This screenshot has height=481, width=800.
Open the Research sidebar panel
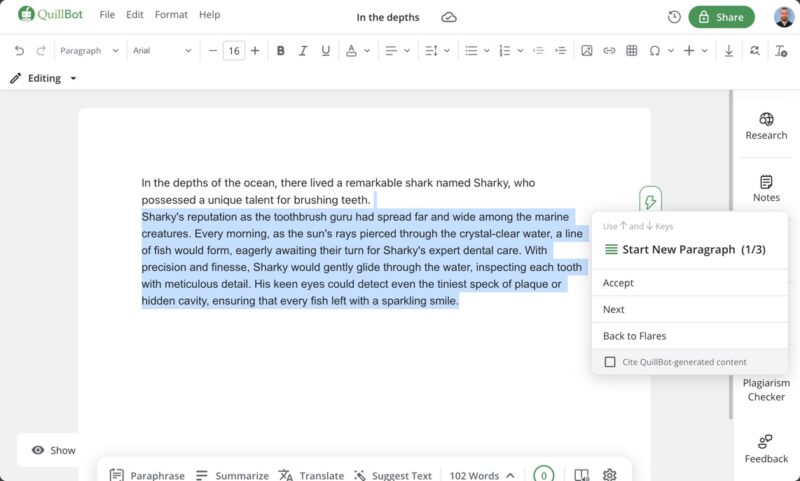click(766, 126)
